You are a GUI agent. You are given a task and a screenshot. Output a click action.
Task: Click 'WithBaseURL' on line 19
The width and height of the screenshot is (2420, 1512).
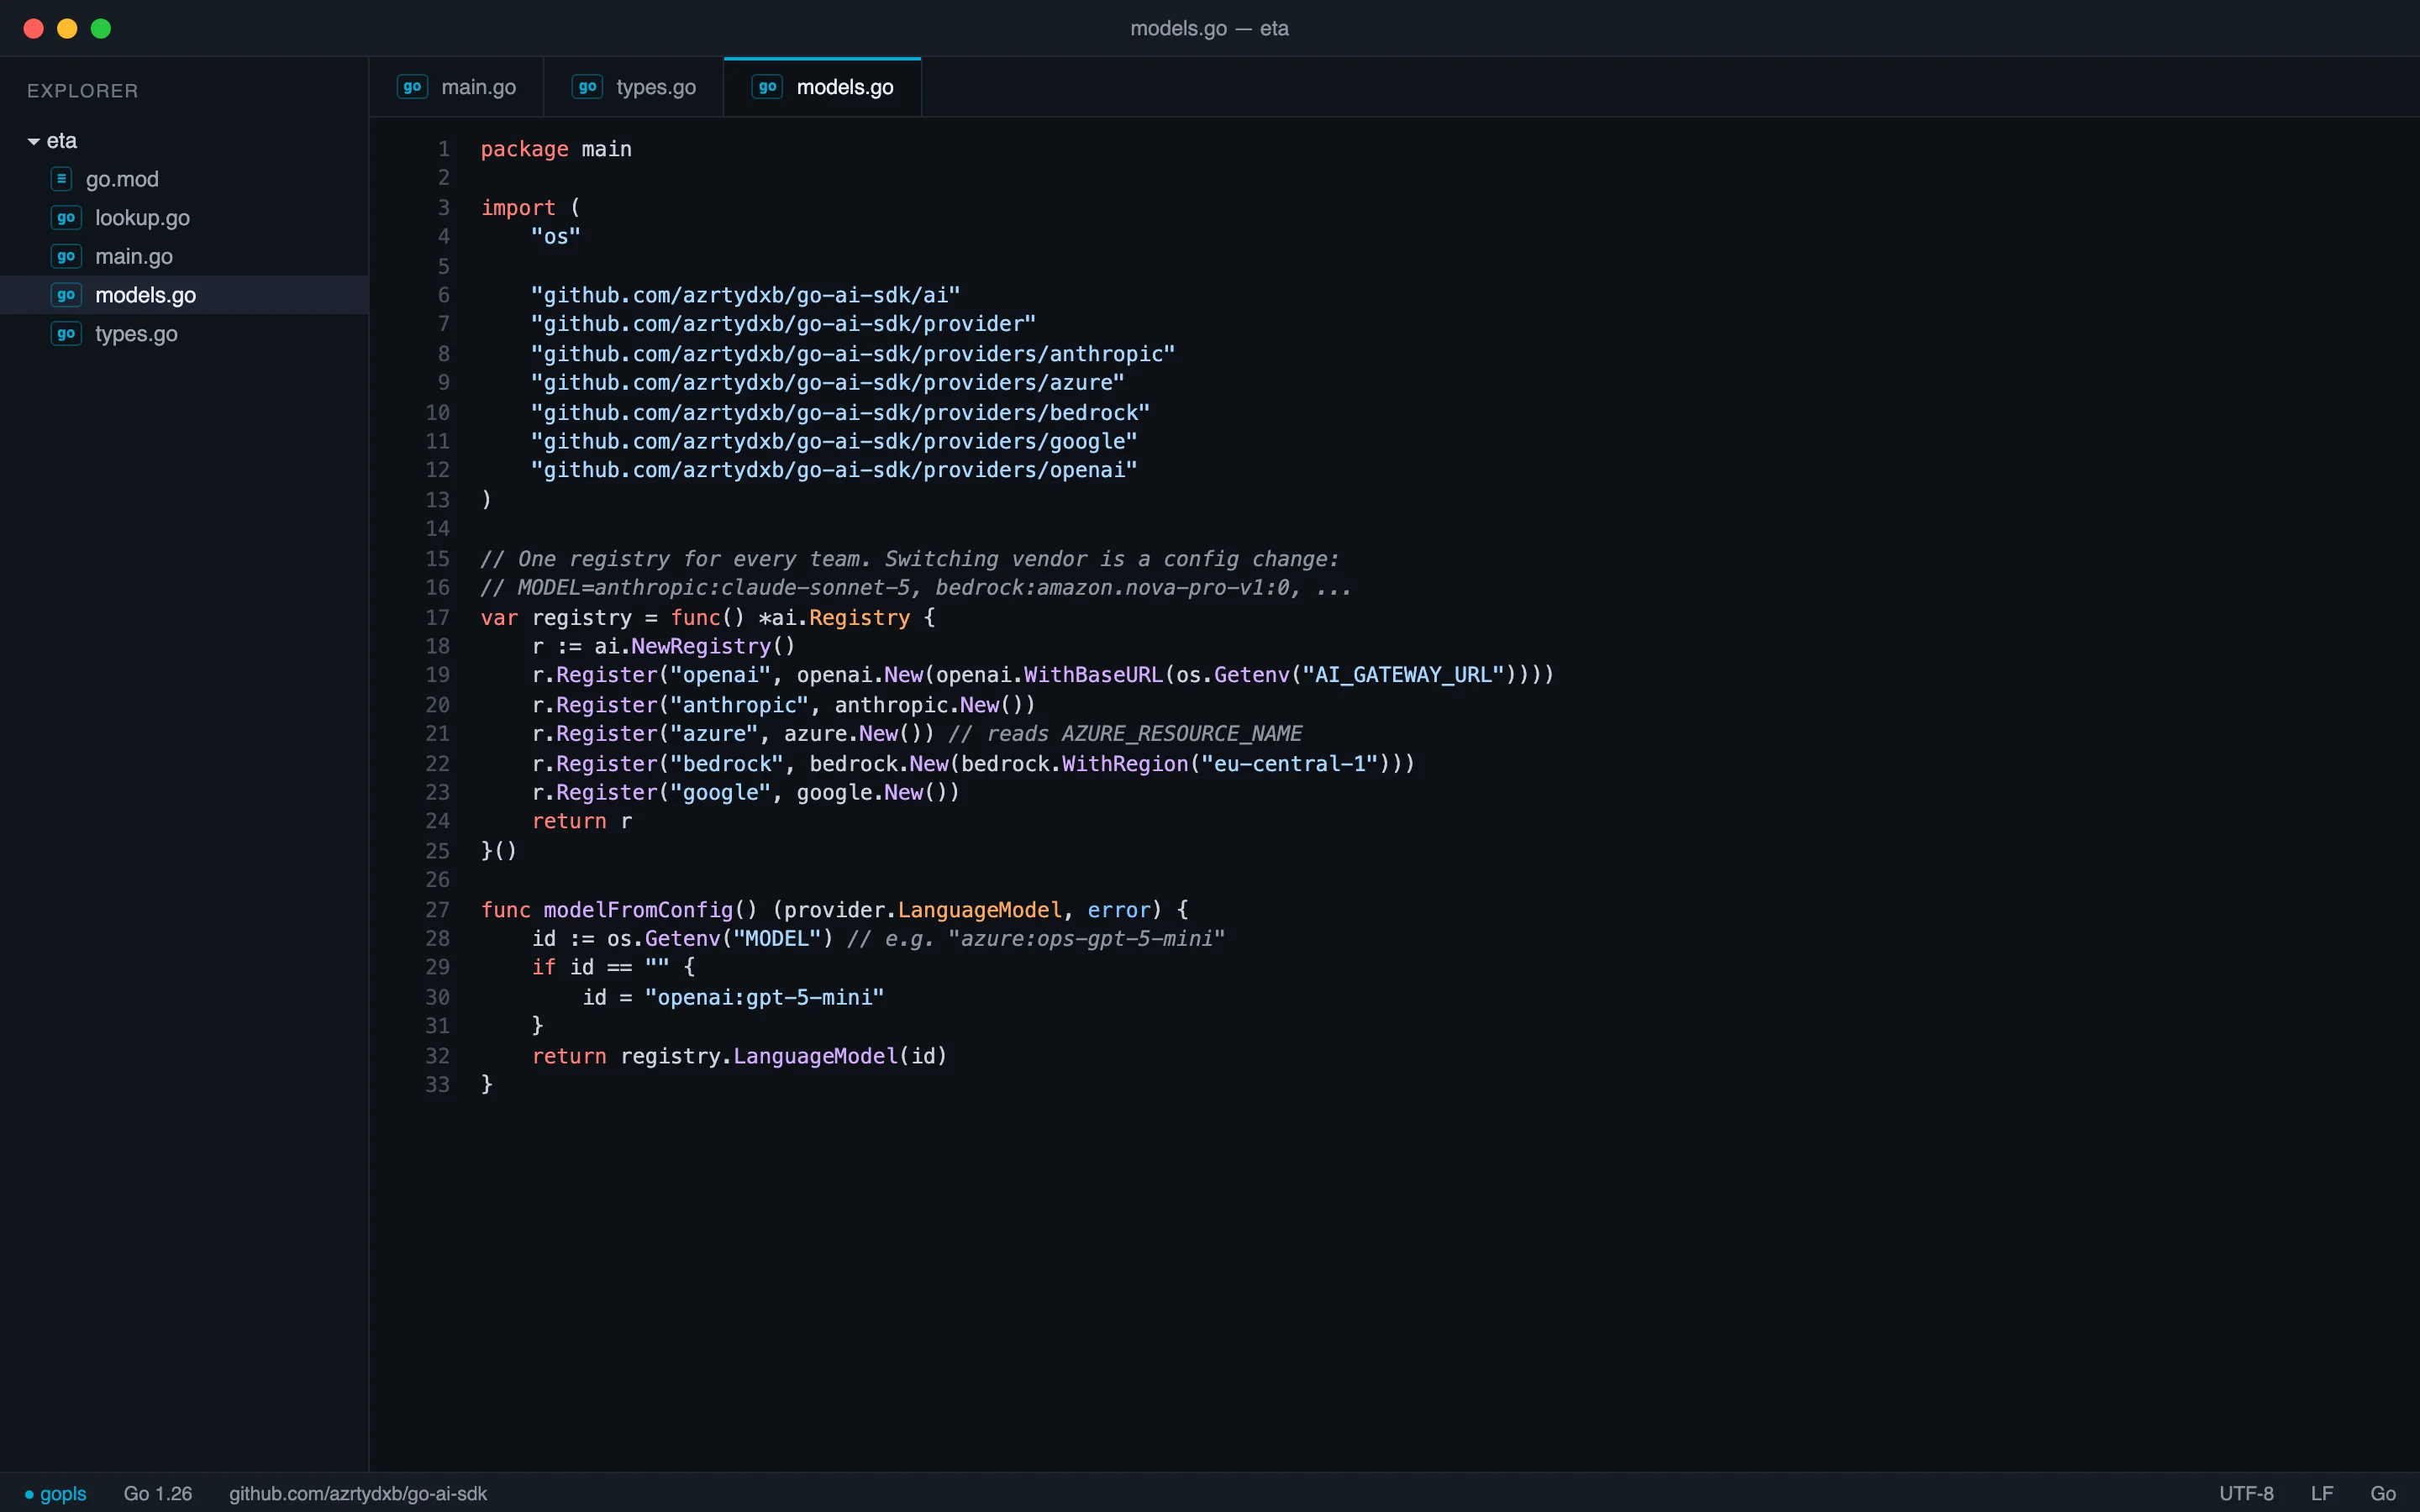[x=1093, y=675]
